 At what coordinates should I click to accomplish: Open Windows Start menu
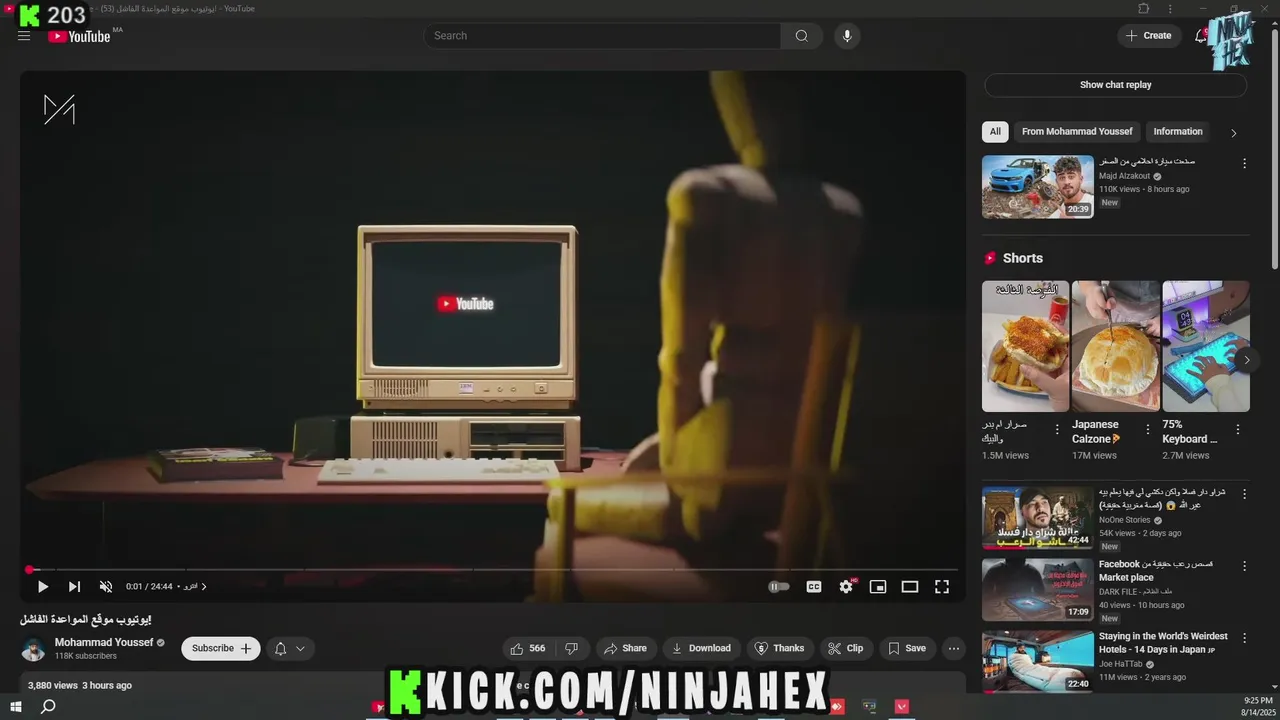tap(16, 707)
